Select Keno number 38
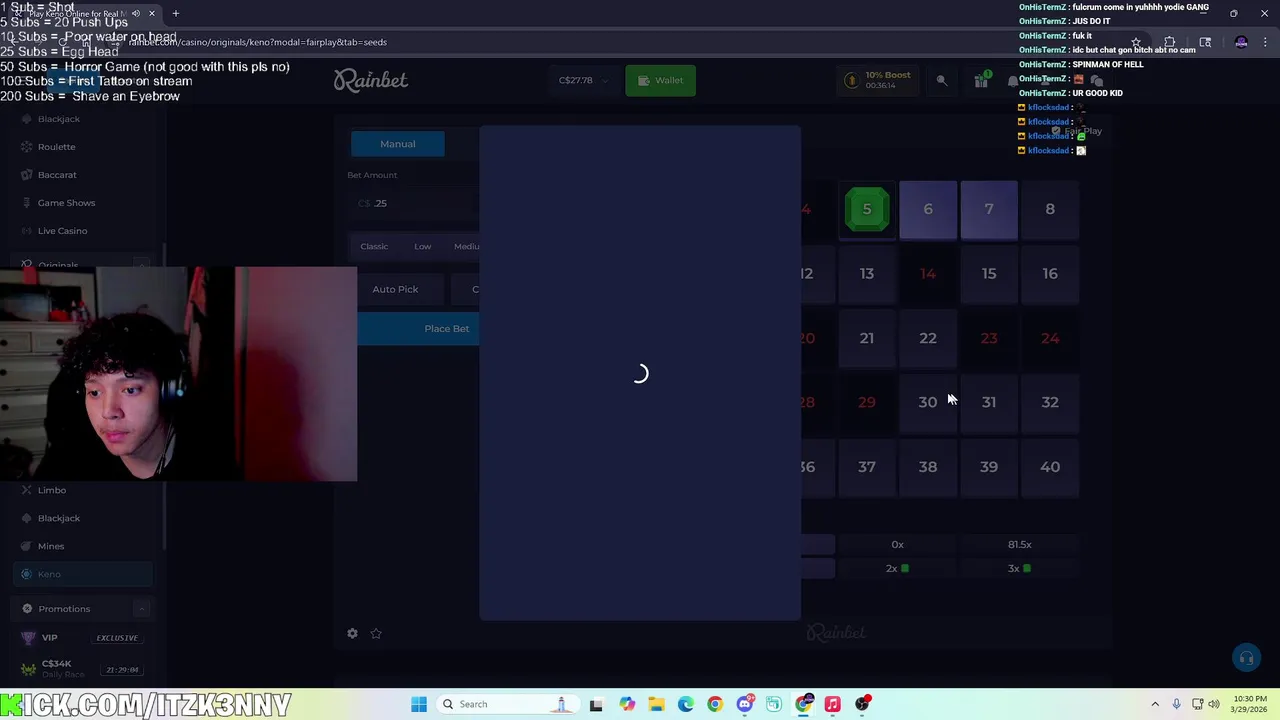The image size is (1280, 720). pyautogui.click(x=928, y=467)
